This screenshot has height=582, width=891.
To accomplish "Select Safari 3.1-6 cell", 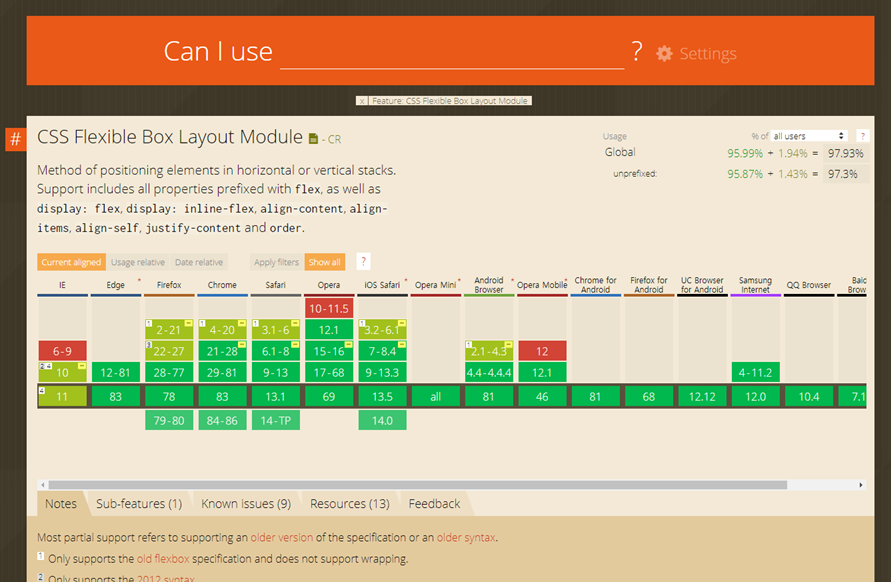I will tap(276, 330).
